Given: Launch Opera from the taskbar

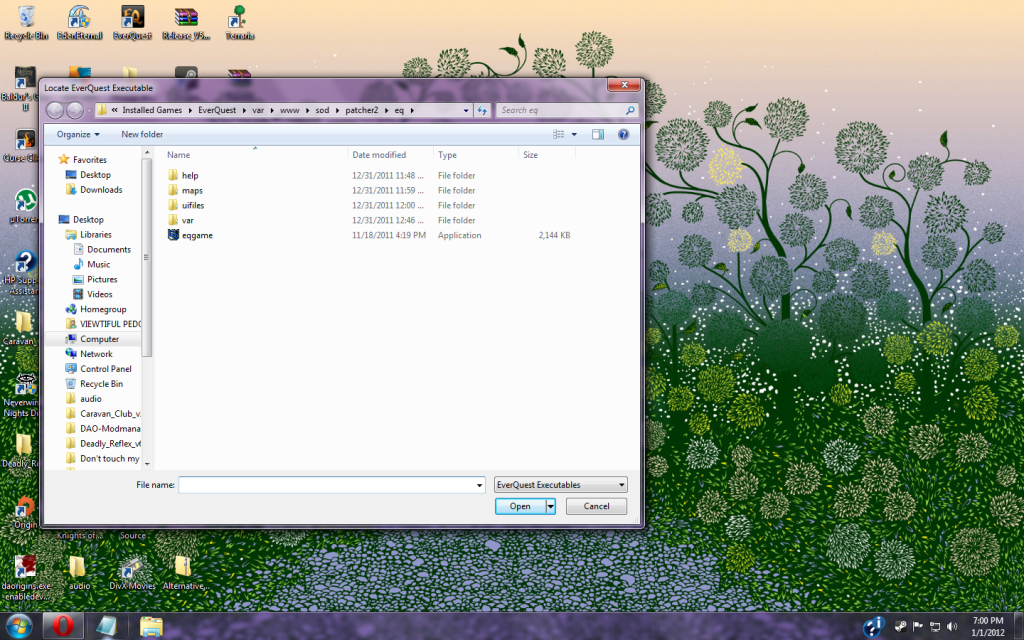Looking at the screenshot, I should (x=63, y=626).
